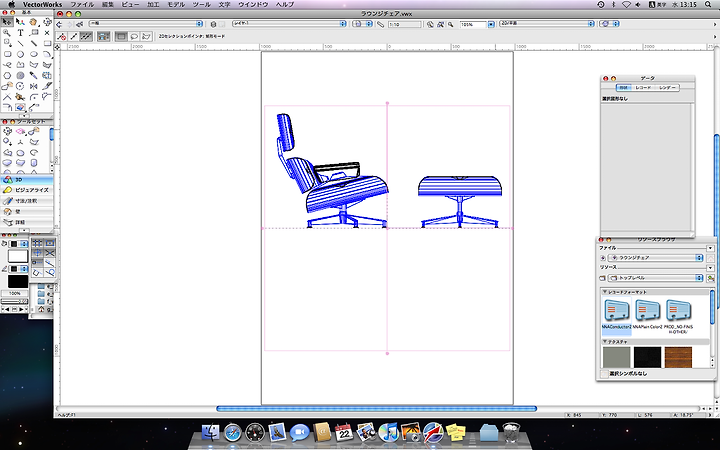The image size is (720, 450).
Task: Open the class dropdown in view bar
Action: [146, 23]
